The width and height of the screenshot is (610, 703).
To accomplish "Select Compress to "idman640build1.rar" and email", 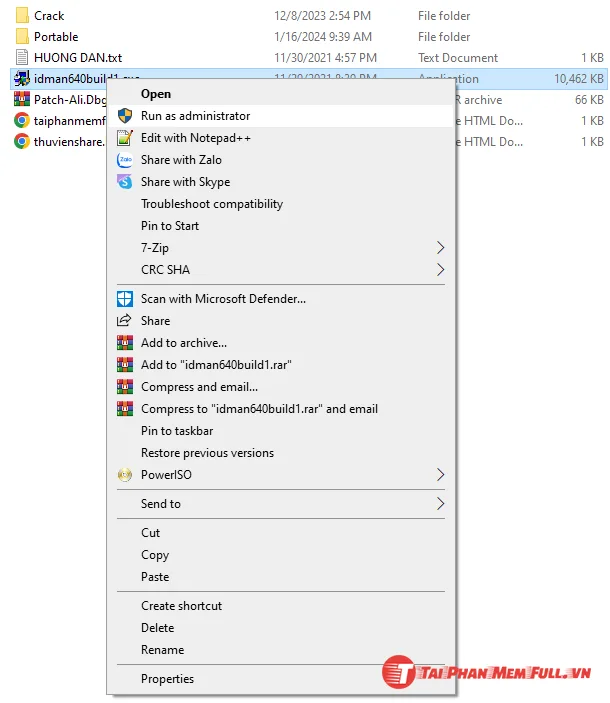I will click(281, 408).
